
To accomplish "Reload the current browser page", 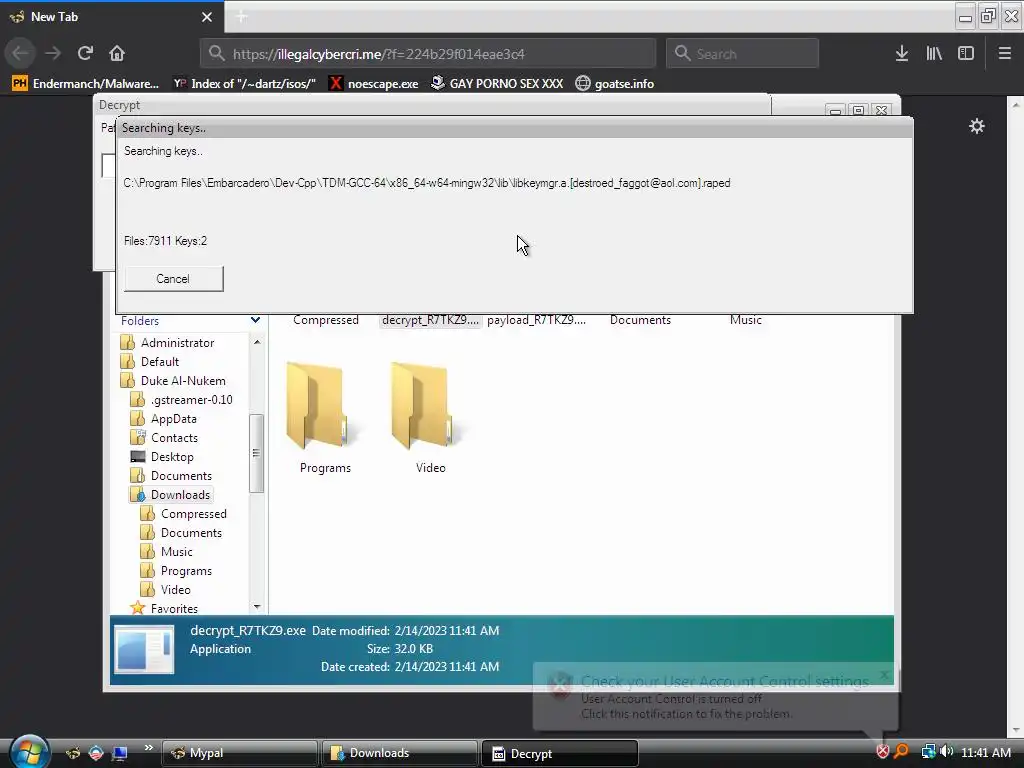I will coord(85,53).
